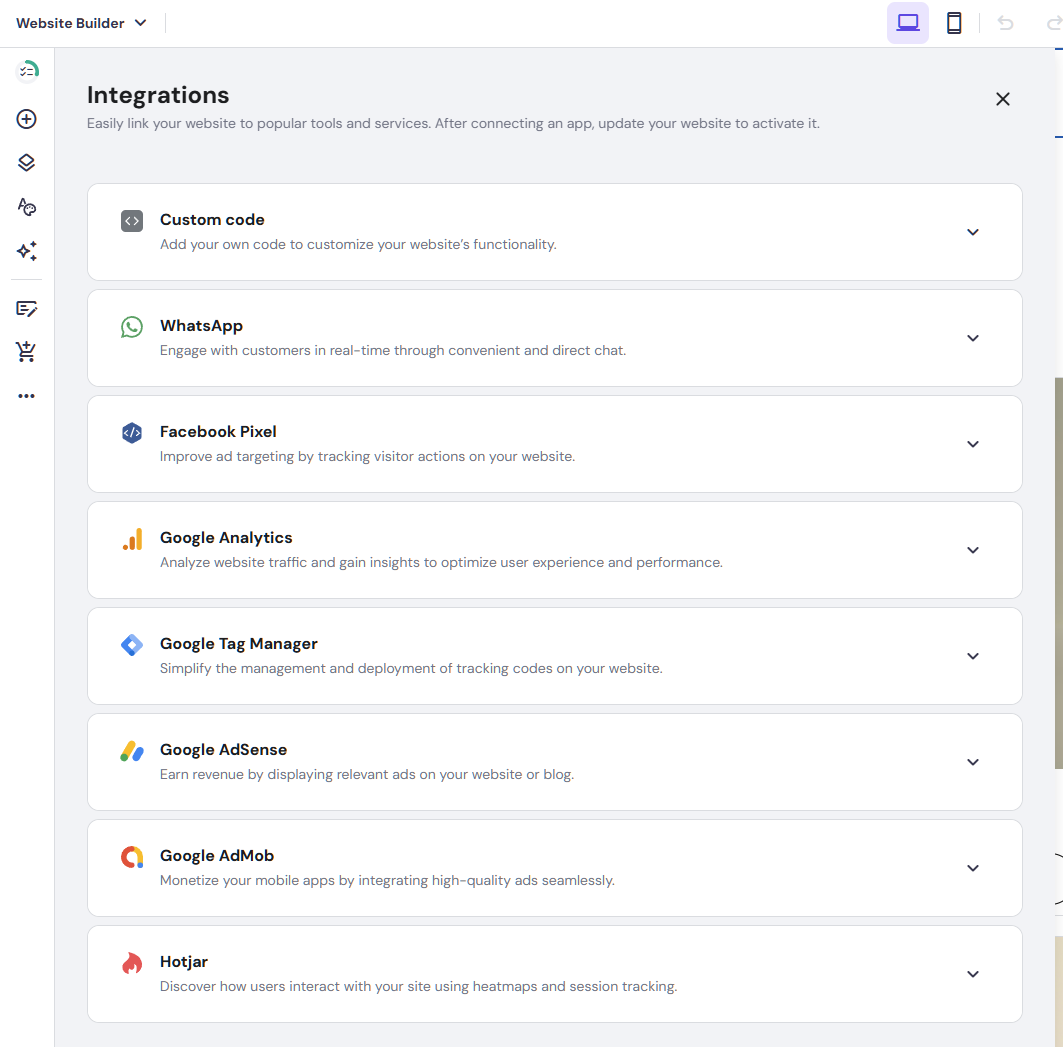Select the Facebook Pixel title
The height and width of the screenshot is (1047, 1063).
coord(218,432)
